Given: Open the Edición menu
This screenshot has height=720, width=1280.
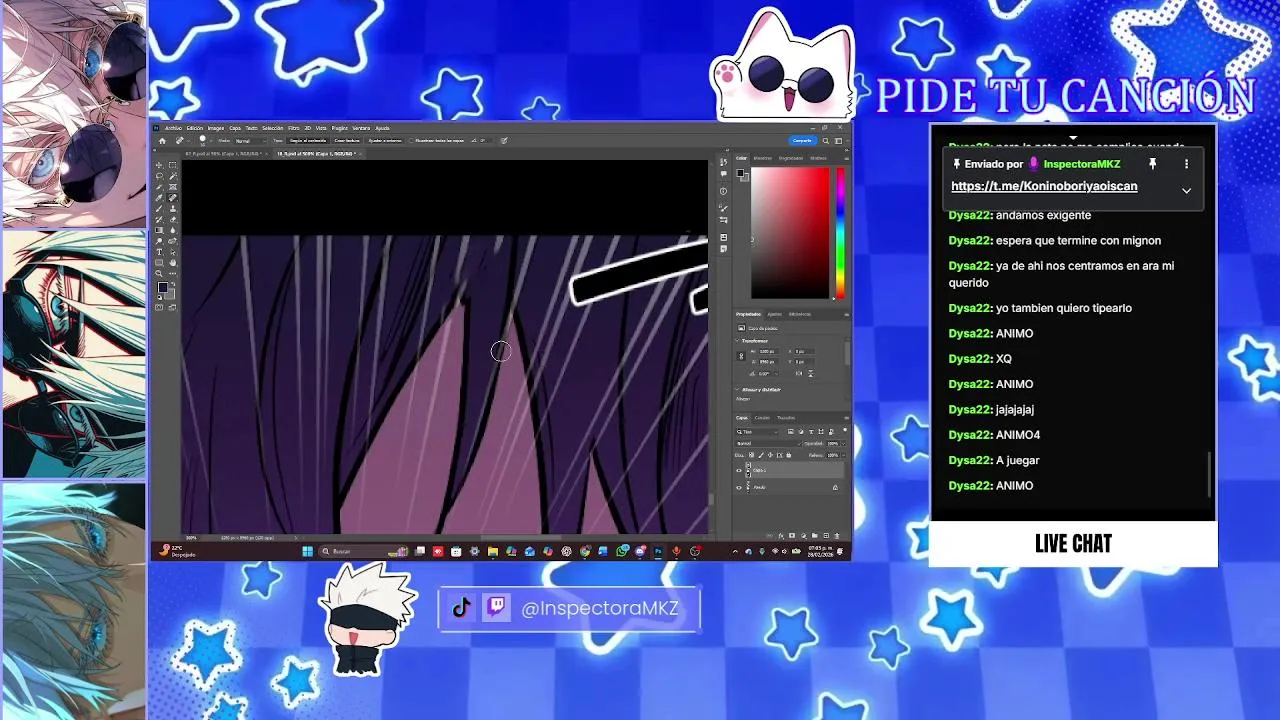Looking at the screenshot, I should (195, 128).
